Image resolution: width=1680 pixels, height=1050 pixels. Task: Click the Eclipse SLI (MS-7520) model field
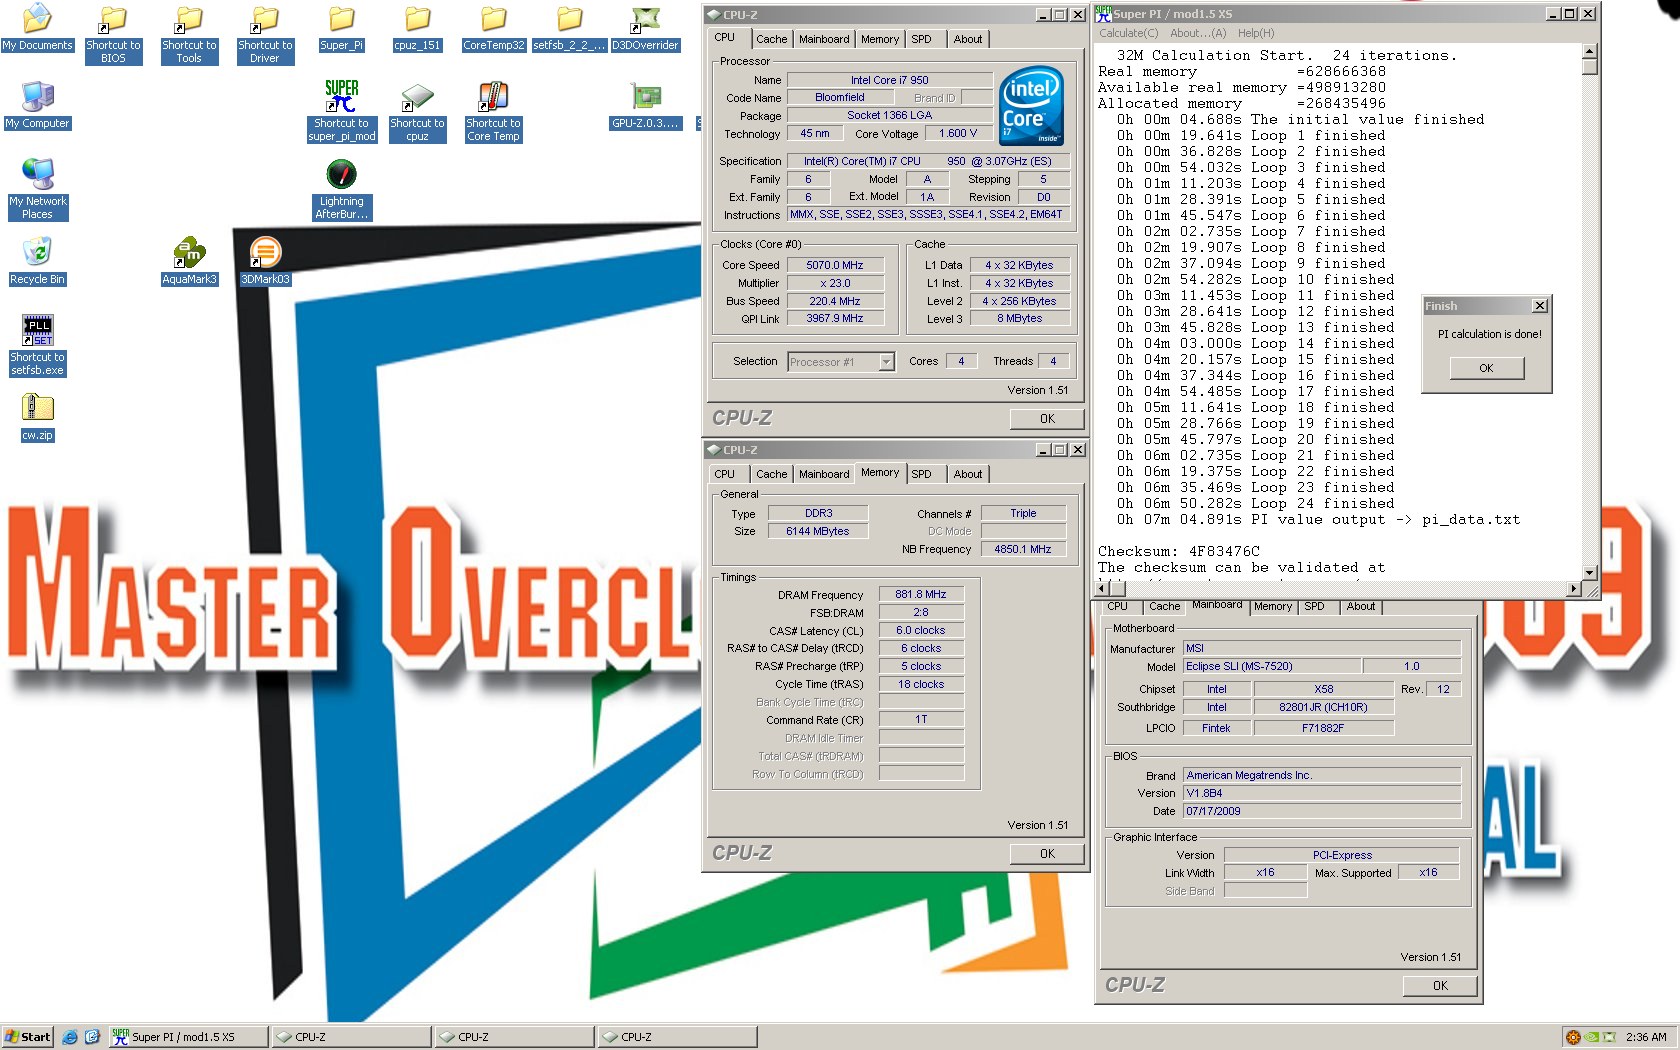point(1271,666)
